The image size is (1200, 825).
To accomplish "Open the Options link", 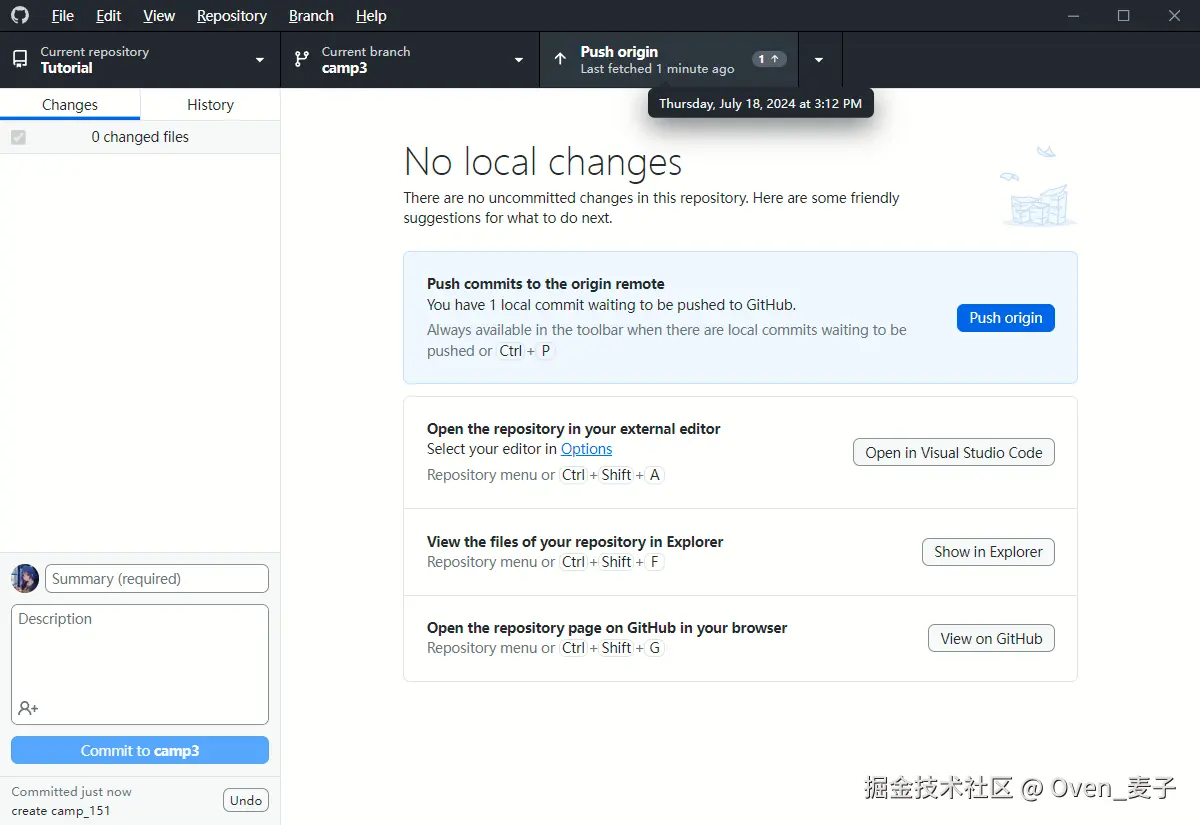I will point(586,449).
